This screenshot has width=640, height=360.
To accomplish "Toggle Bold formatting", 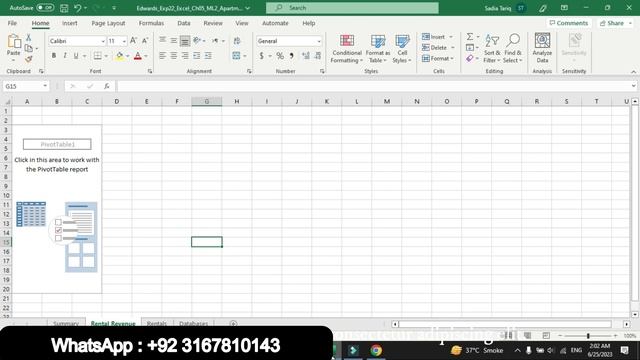I will click(x=53, y=56).
